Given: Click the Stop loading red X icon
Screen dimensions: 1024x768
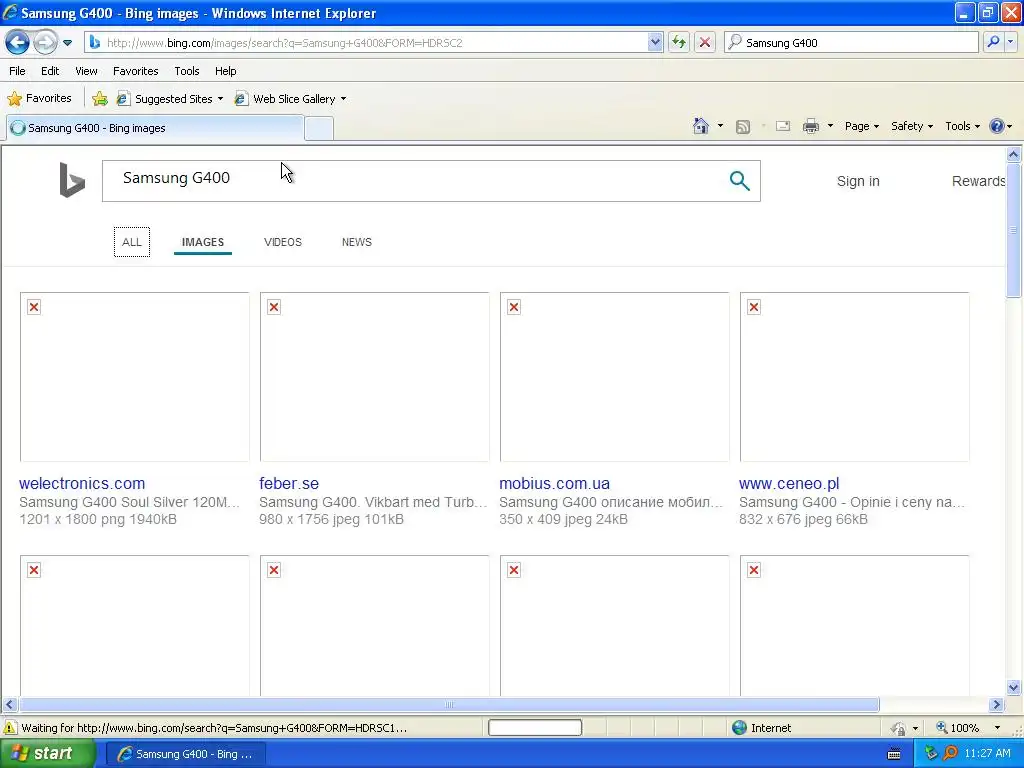Looking at the screenshot, I should click(x=705, y=42).
